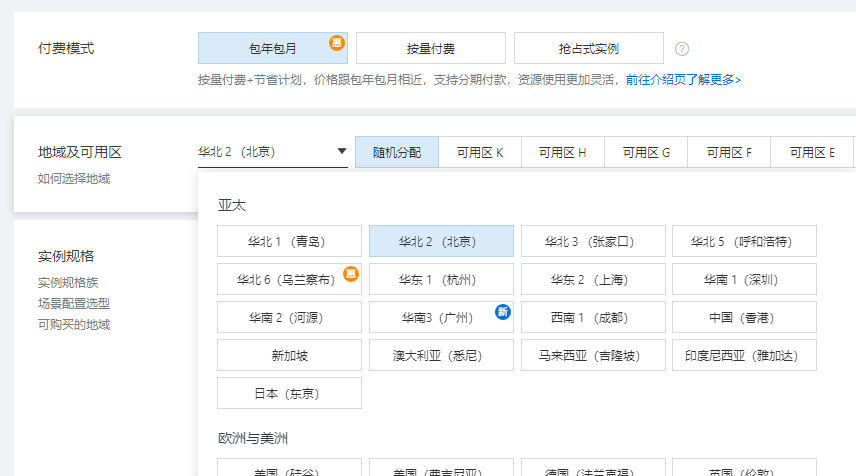Open the 场景配置选型 link

click(74, 303)
